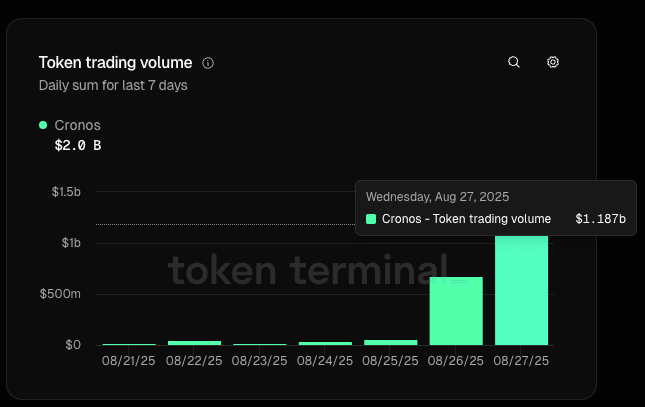This screenshot has width=645, height=407.
Task: Click the 08/27/25 x-axis date label
Action: tap(521, 360)
